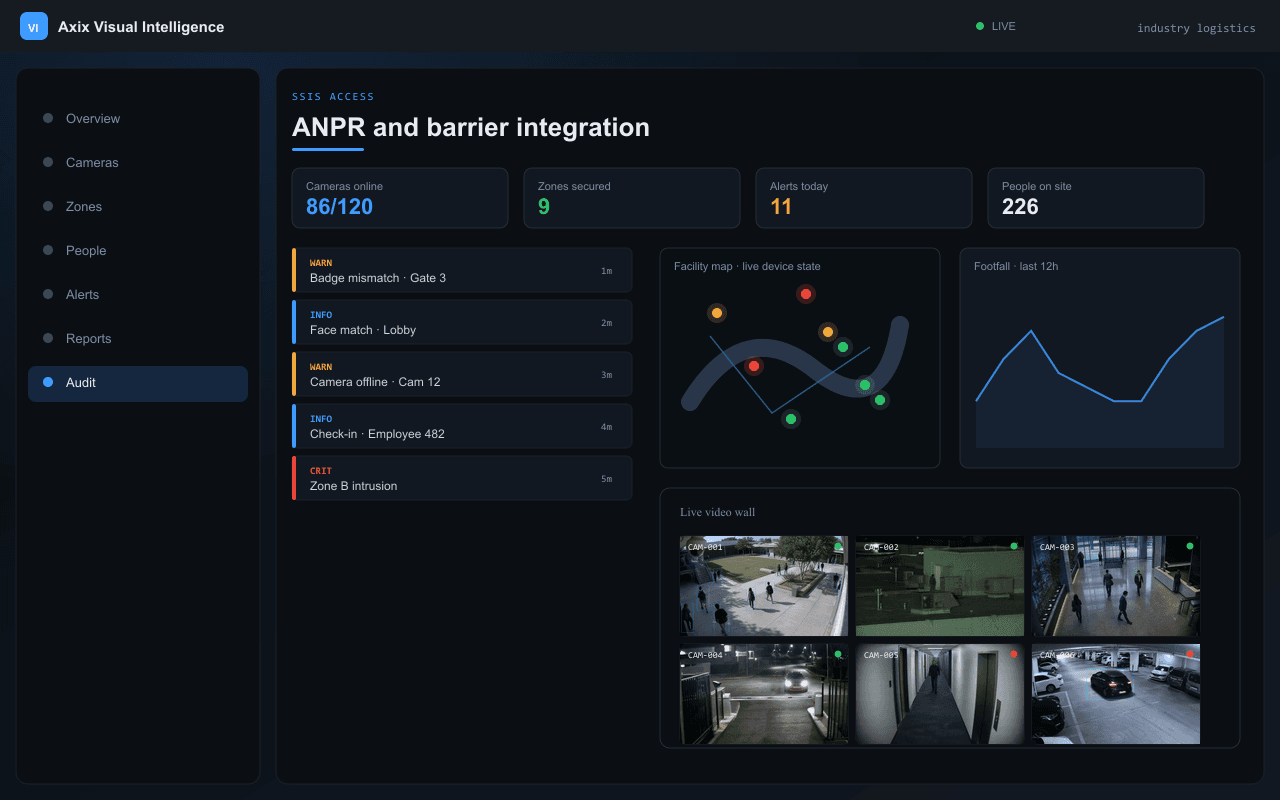Open the critical Zone B intrusion alert
The height and width of the screenshot is (800, 1280).
[462, 478]
